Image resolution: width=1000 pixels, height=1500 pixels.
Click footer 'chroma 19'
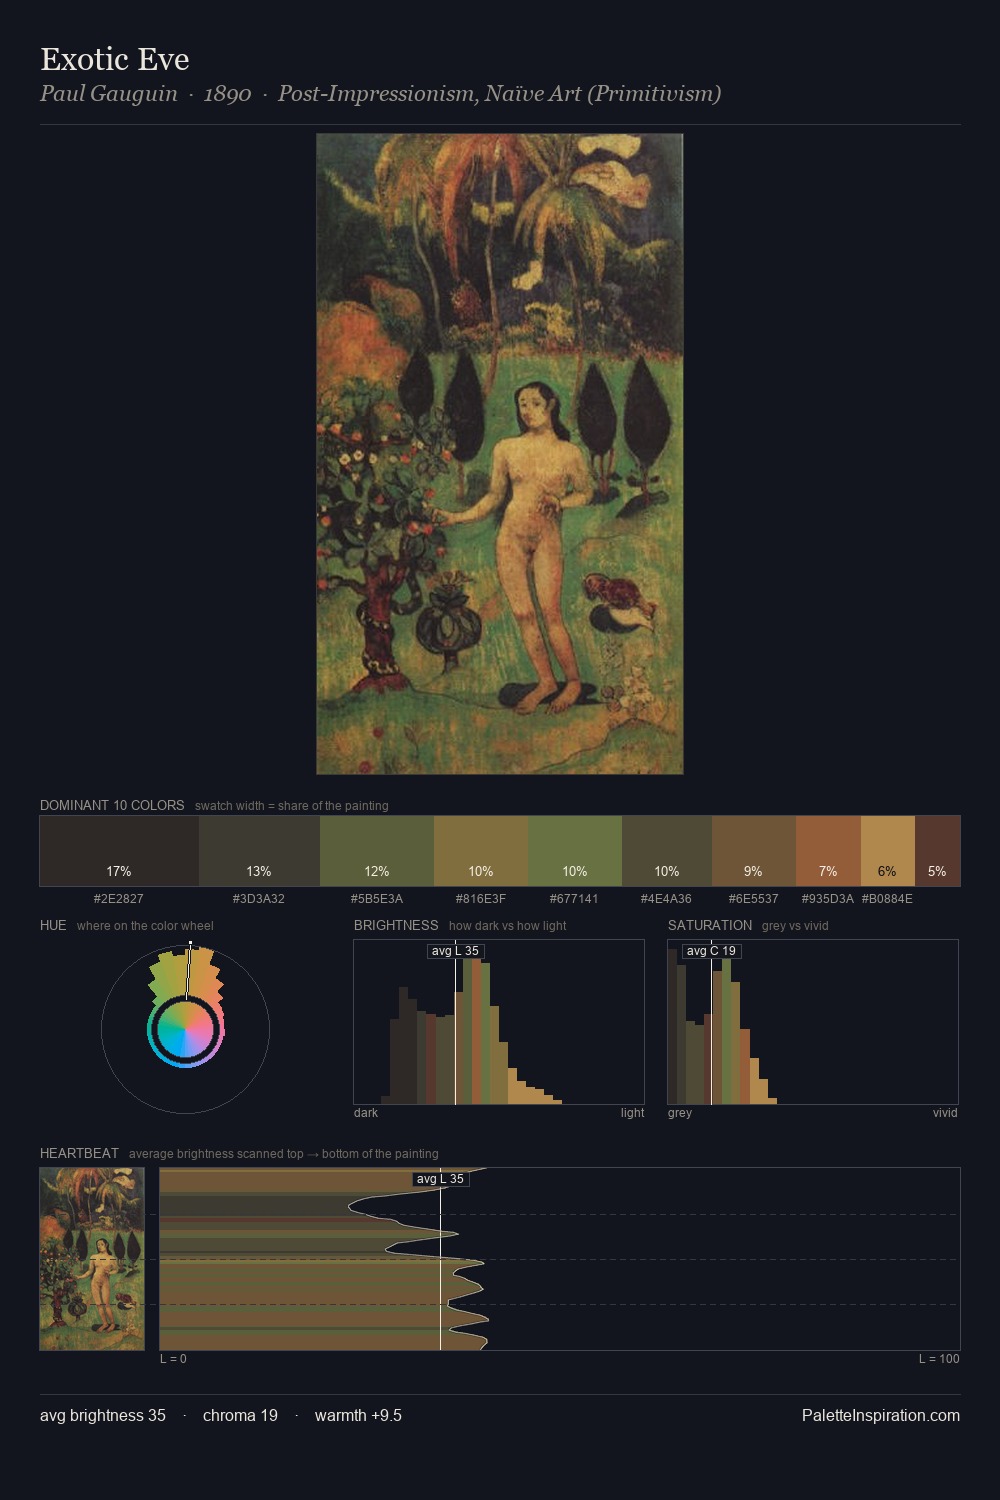click(x=240, y=1415)
